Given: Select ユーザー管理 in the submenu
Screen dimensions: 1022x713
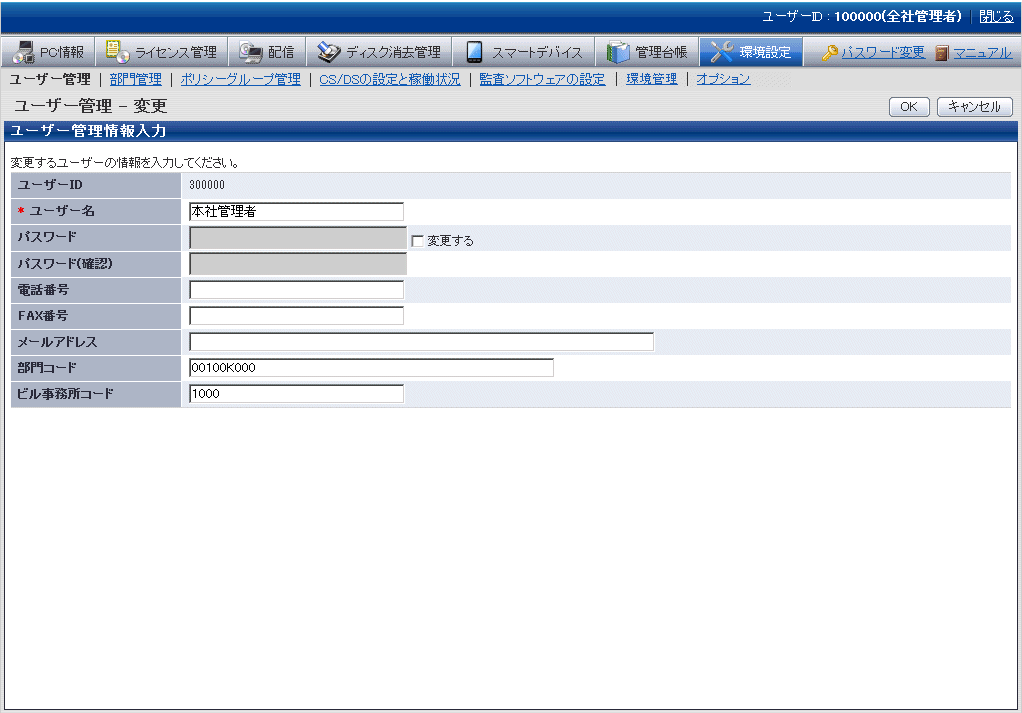Looking at the screenshot, I should coord(50,79).
